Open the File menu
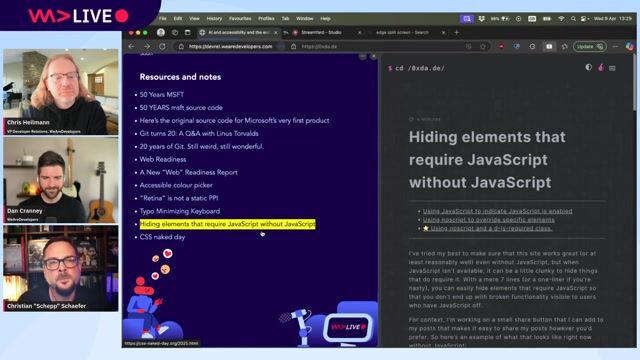This screenshot has width=640, height=360. click(162, 19)
